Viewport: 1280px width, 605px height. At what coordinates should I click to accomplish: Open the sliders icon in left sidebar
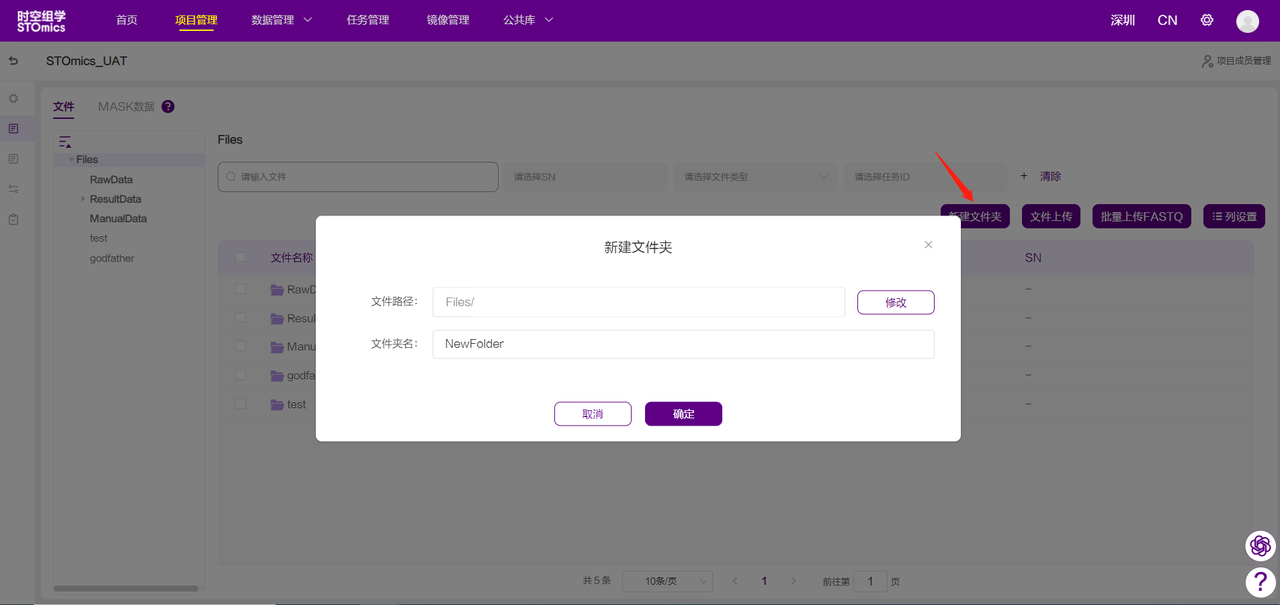(13, 189)
